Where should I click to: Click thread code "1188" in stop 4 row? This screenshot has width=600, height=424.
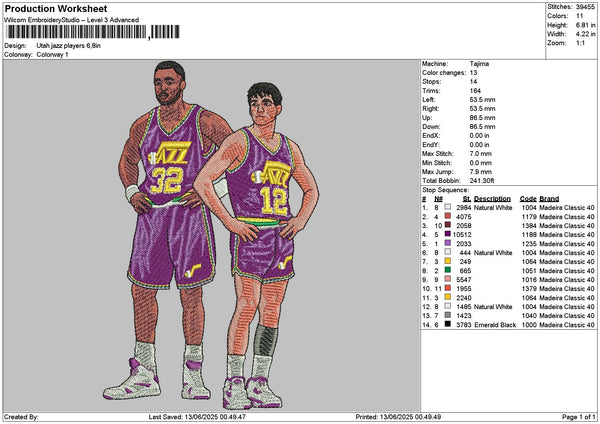tap(529, 235)
